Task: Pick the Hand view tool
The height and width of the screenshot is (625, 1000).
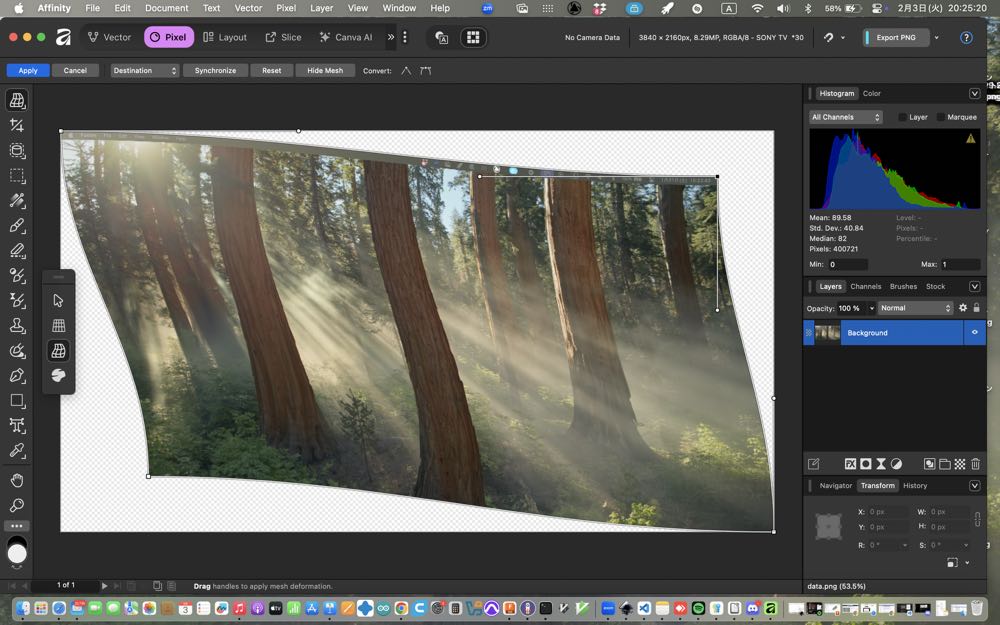Action: [17, 480]
